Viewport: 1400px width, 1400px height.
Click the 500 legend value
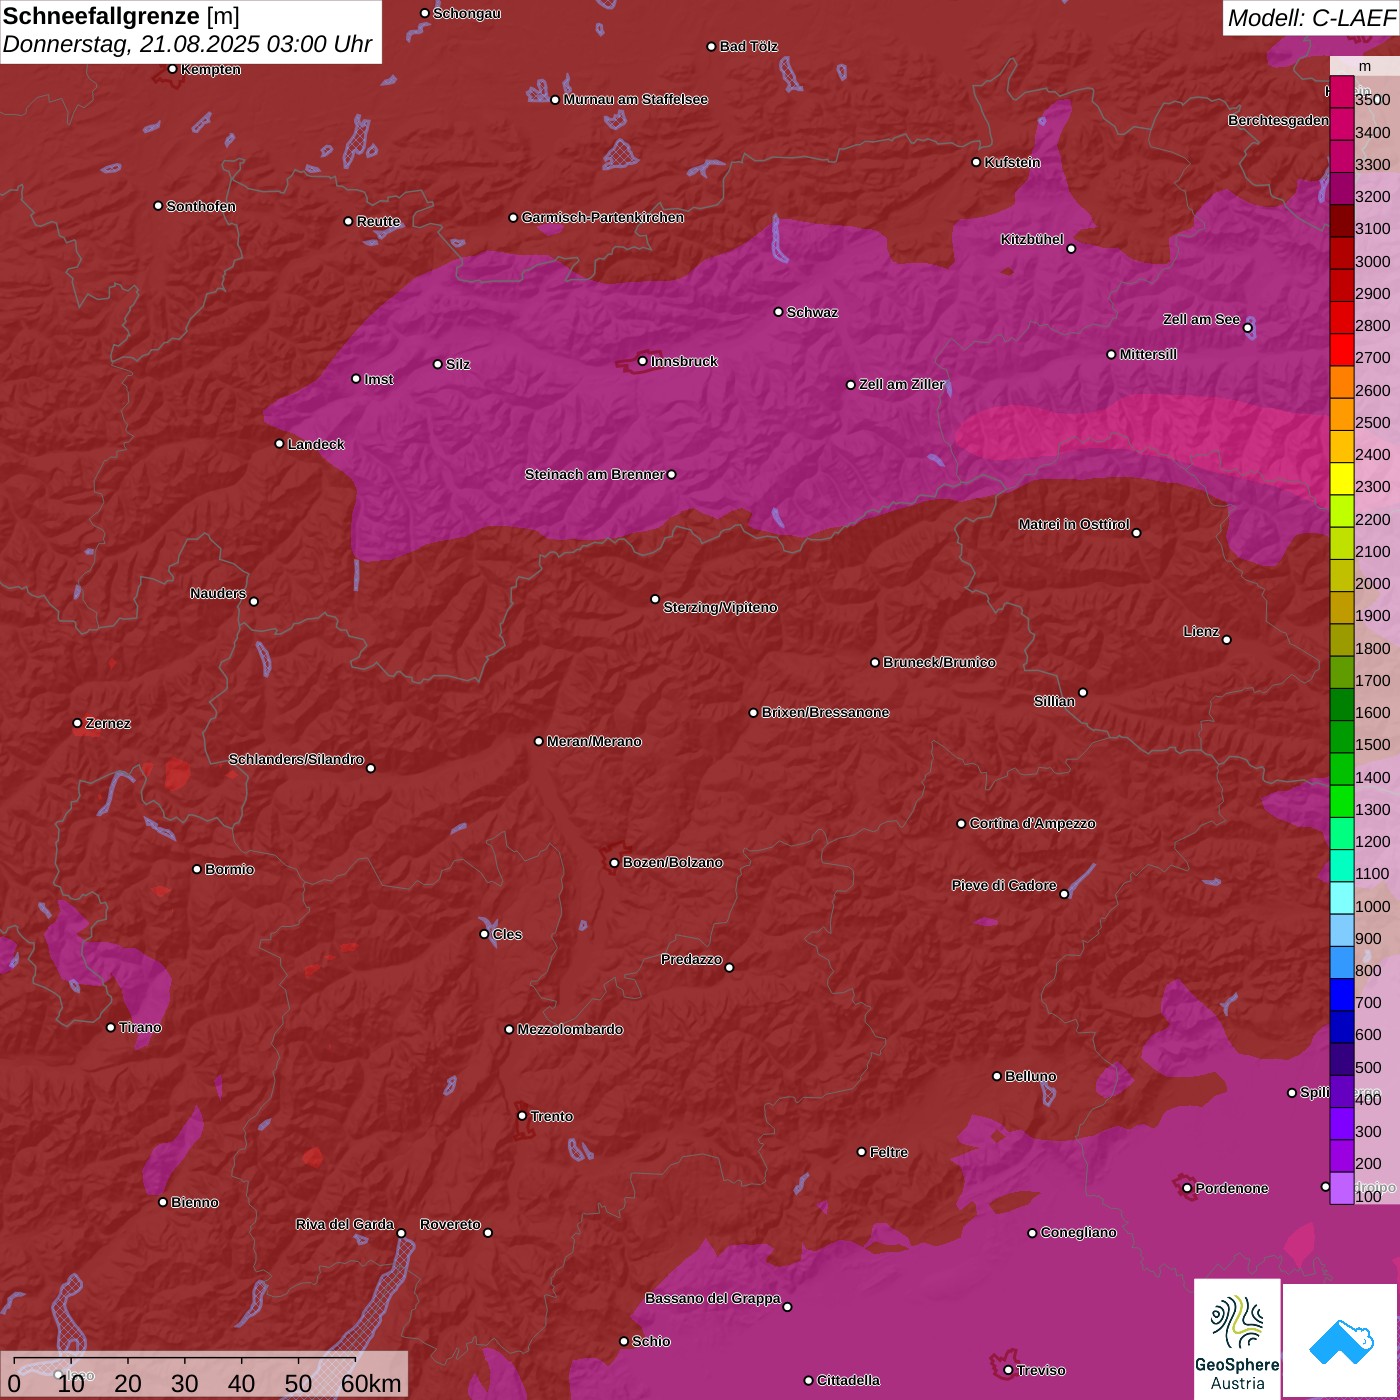click(1368, 1068)
